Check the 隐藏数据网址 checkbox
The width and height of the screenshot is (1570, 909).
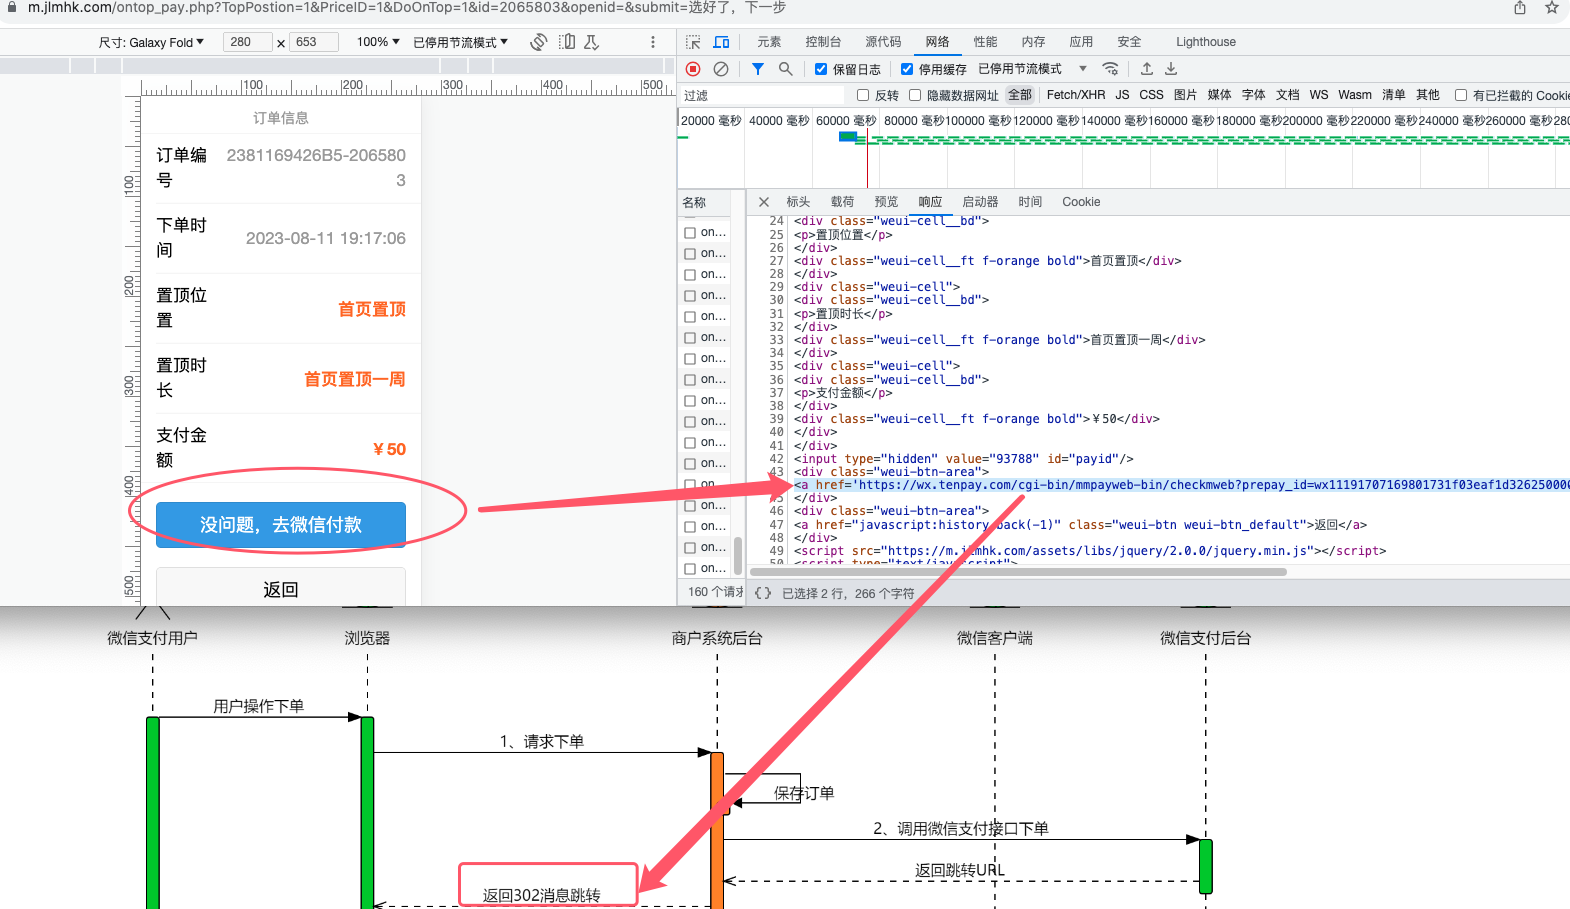(915, 95)
